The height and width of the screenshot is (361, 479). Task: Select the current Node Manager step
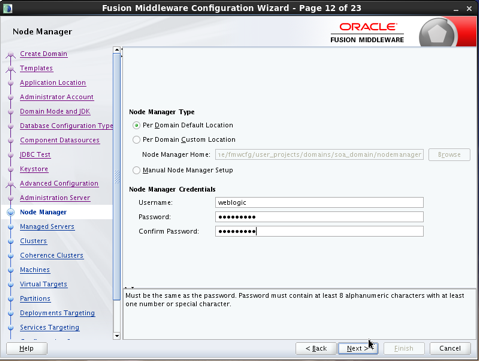[43, 212]
